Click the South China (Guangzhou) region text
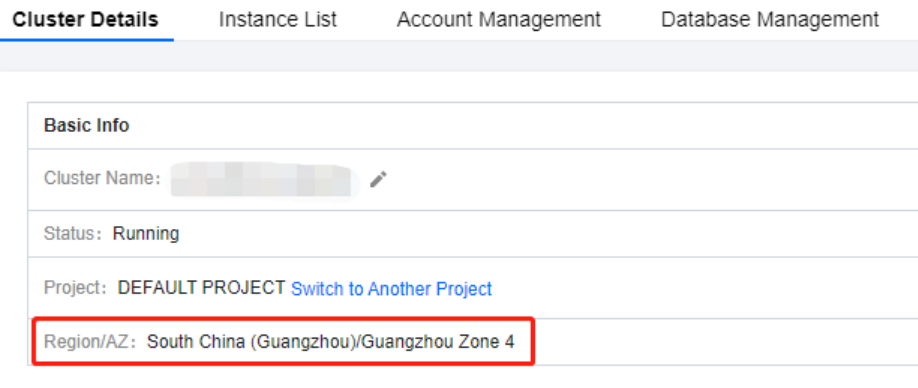 (251, 342)
